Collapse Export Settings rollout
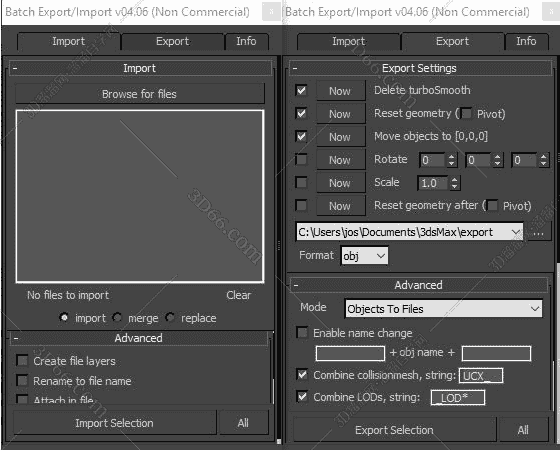Viewport: 560px width, 450px height. tap(420, 68)
